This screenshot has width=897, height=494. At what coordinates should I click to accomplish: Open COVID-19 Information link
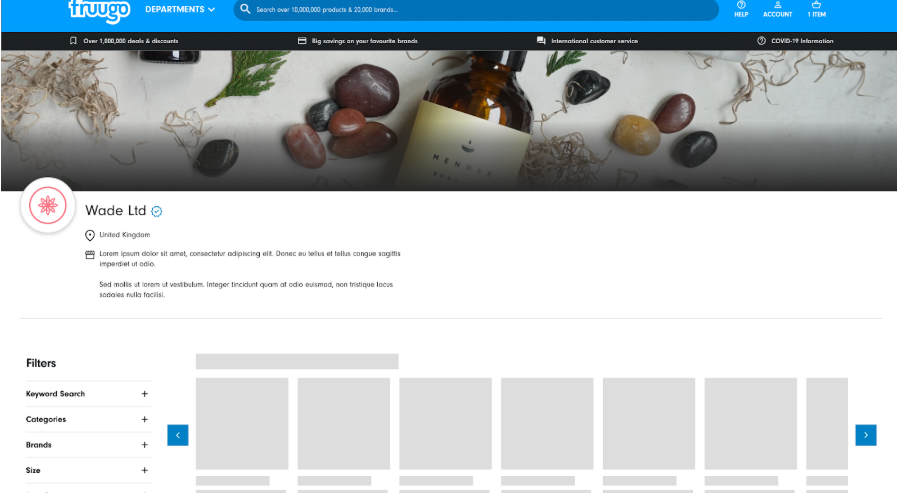796,41
